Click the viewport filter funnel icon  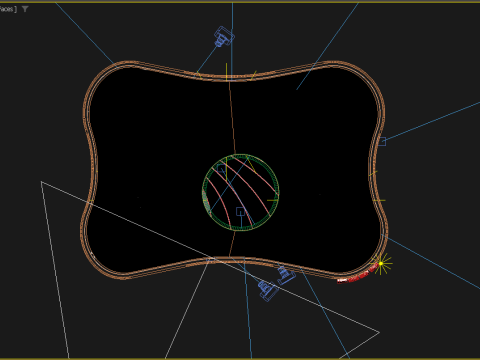[25, 9]
